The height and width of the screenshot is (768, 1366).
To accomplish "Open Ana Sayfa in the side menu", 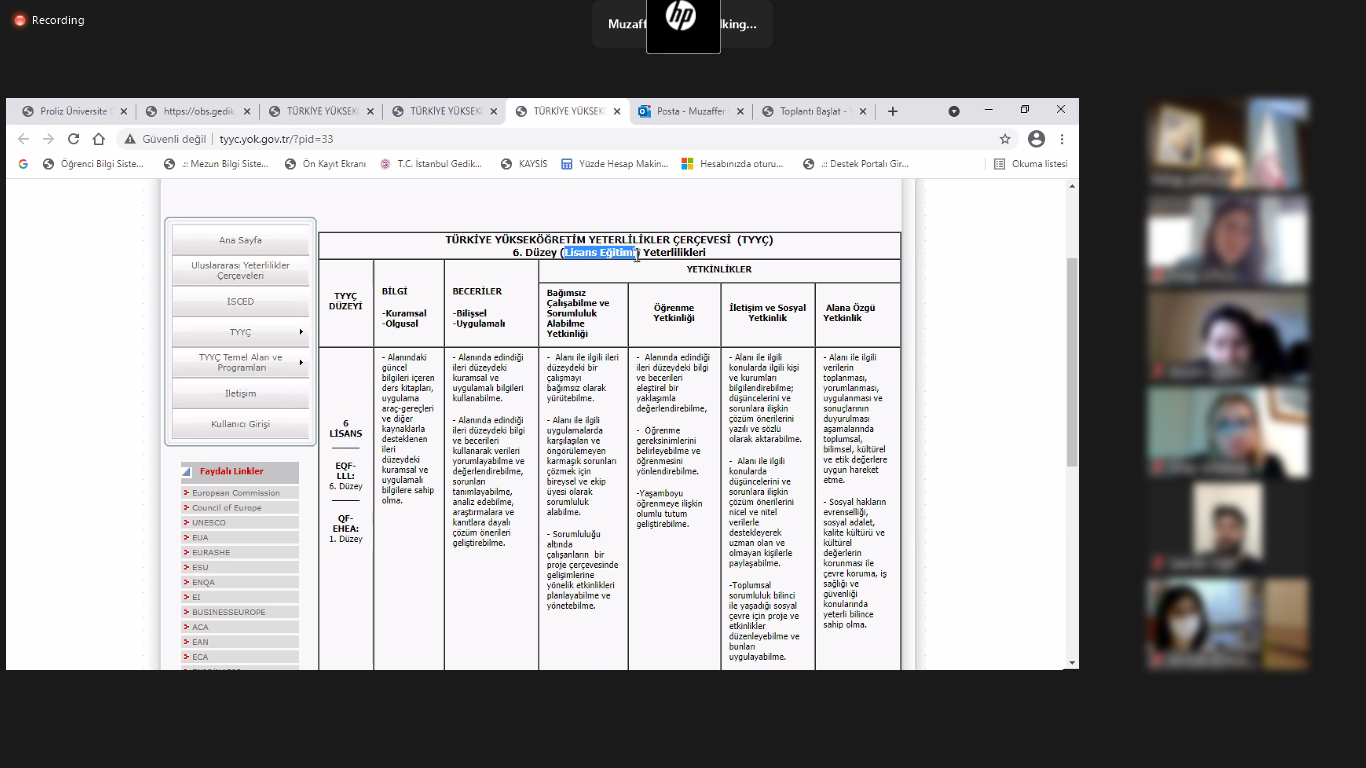I will [240, 240].
